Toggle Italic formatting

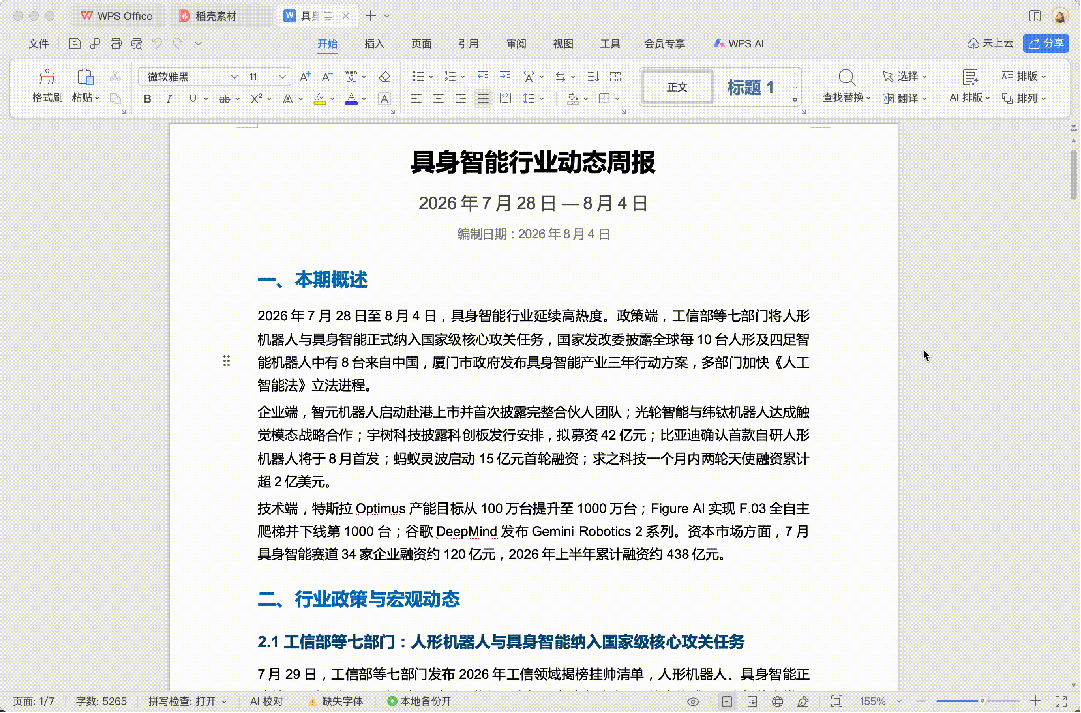click(170, 99)
